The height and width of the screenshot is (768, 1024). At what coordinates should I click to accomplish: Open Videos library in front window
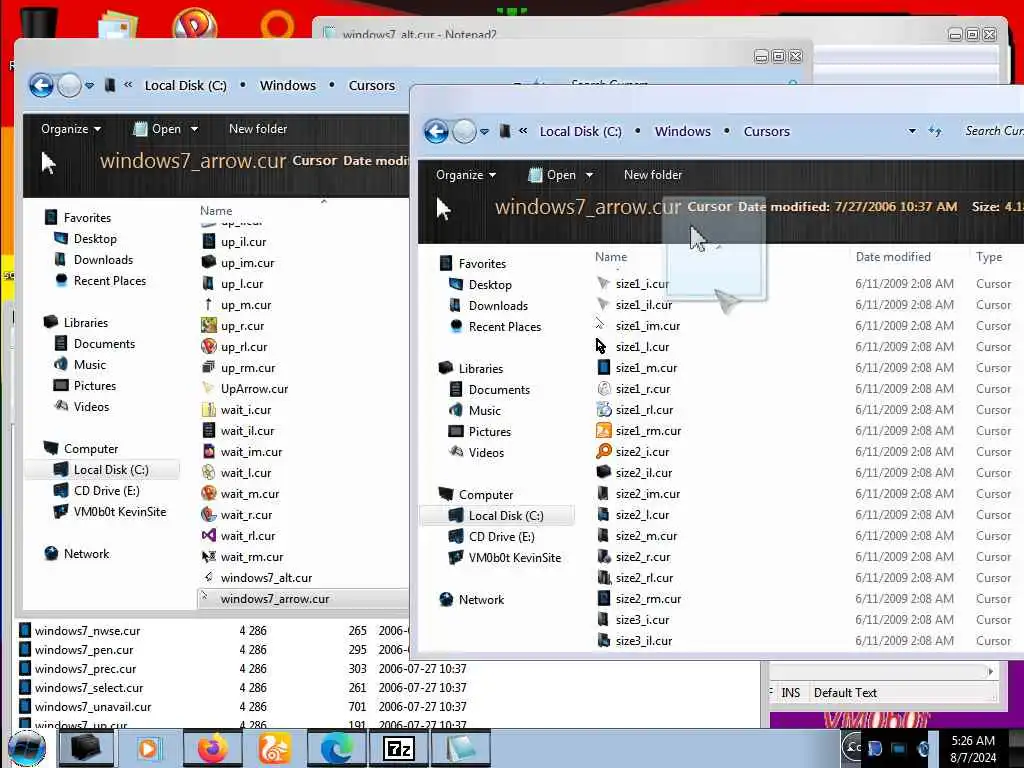tap(477, 453)
